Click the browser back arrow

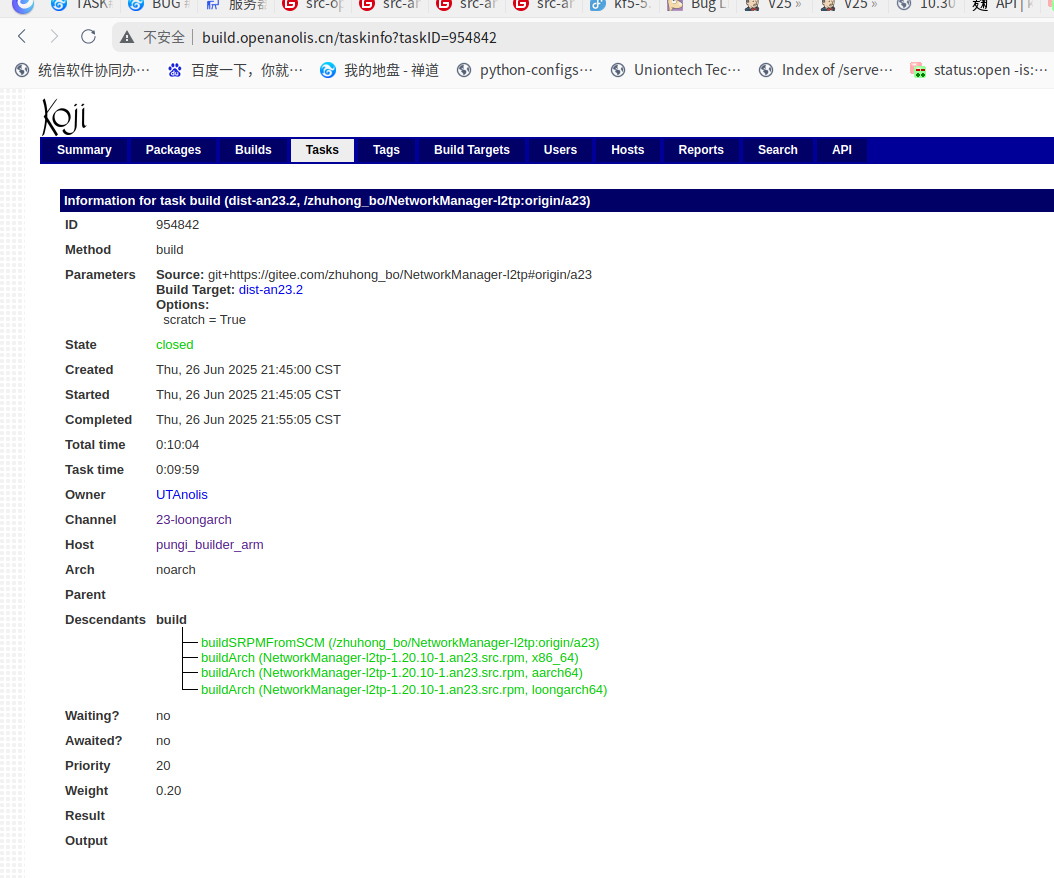pyautogui.click(x=22, y=37)
